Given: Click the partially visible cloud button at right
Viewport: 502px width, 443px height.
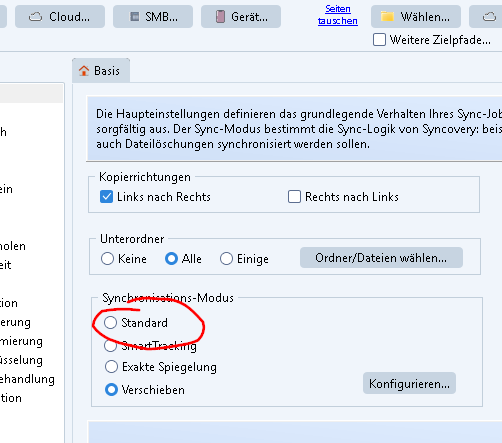Looking at the screenshot, I should (486, 16).
